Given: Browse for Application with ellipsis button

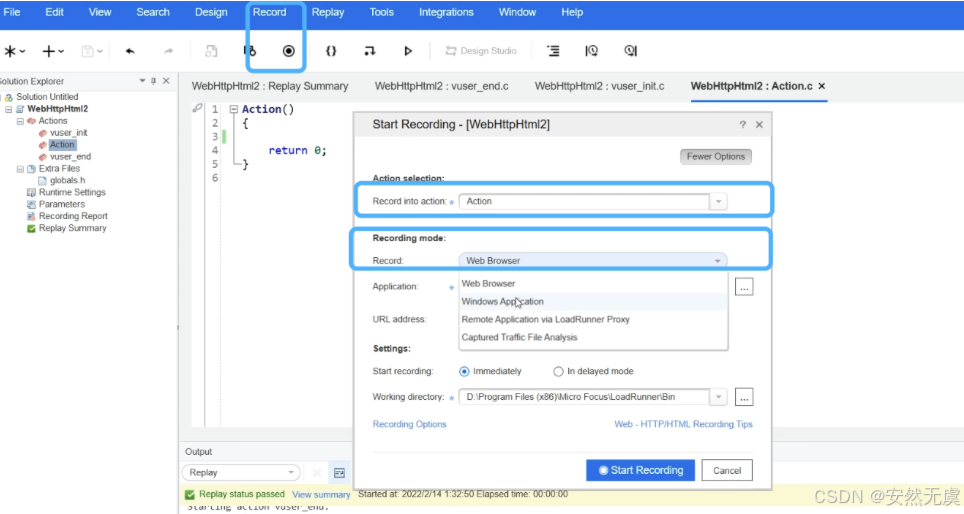Looking at the screenshot, I should (x=744, y=287).
